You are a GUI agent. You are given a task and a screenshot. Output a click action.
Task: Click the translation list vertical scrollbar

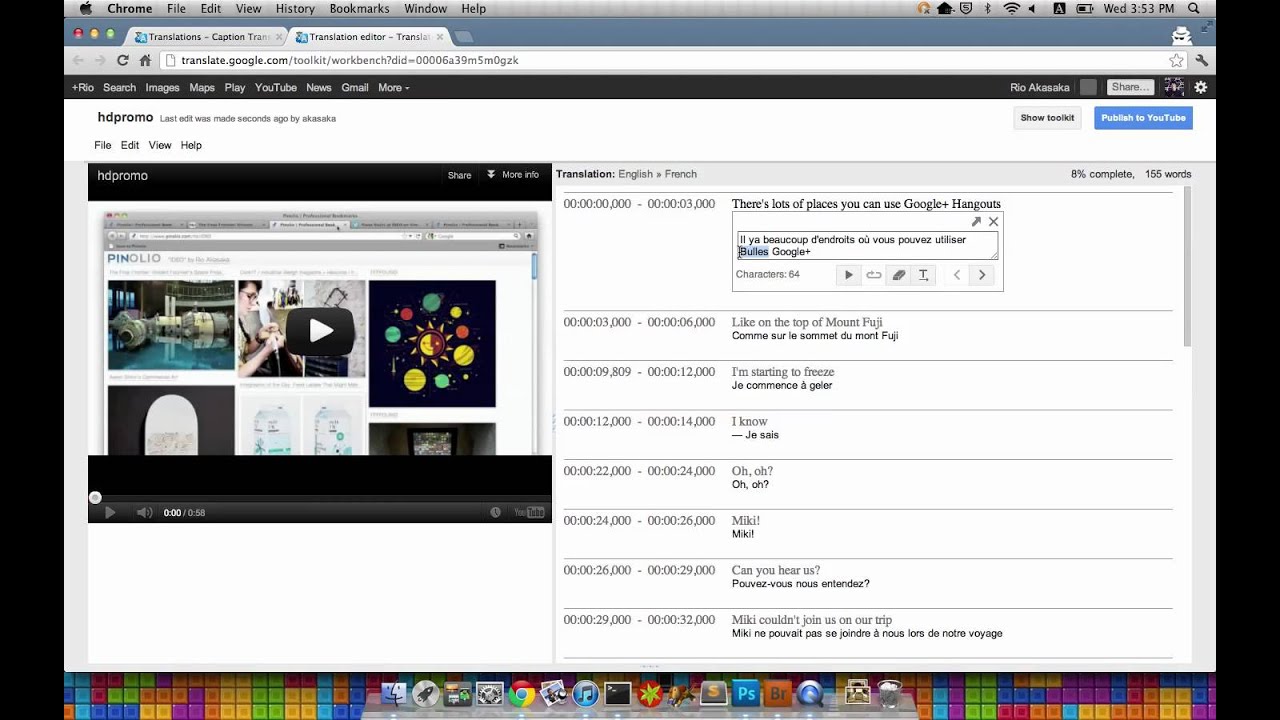(x=1187, y=267)
